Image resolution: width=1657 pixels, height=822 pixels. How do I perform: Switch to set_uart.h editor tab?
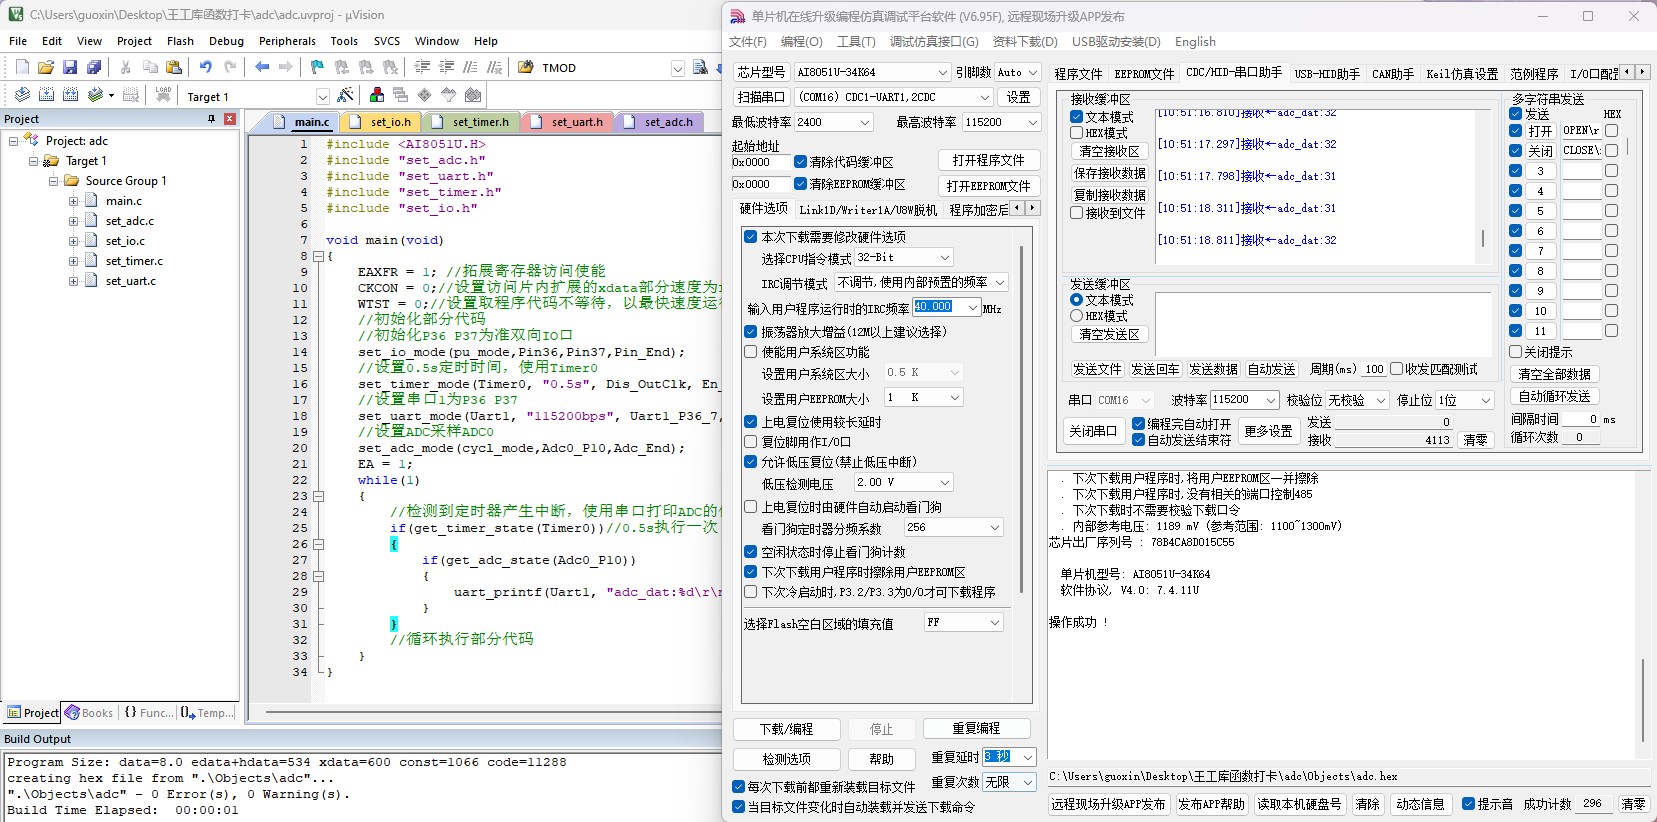pyautogui.click(x=569, y=122)
